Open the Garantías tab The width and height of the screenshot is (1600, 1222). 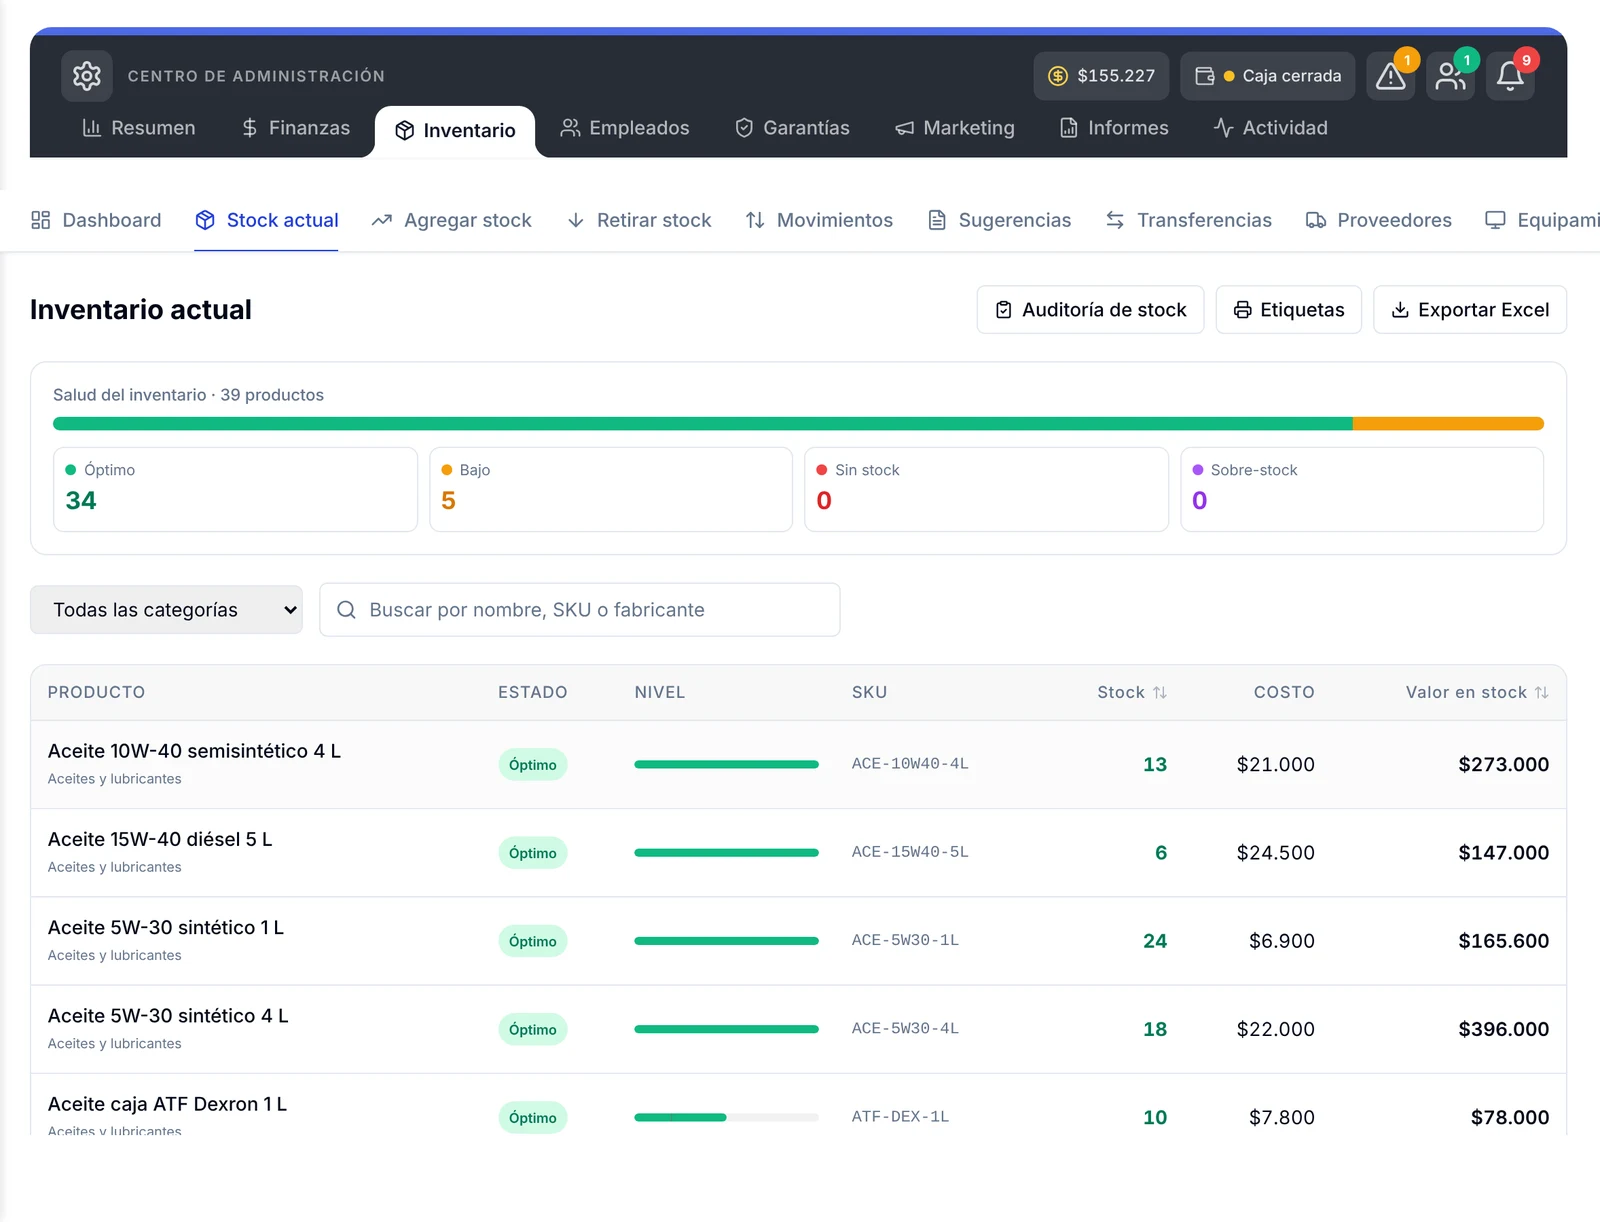tap(792, 128)
